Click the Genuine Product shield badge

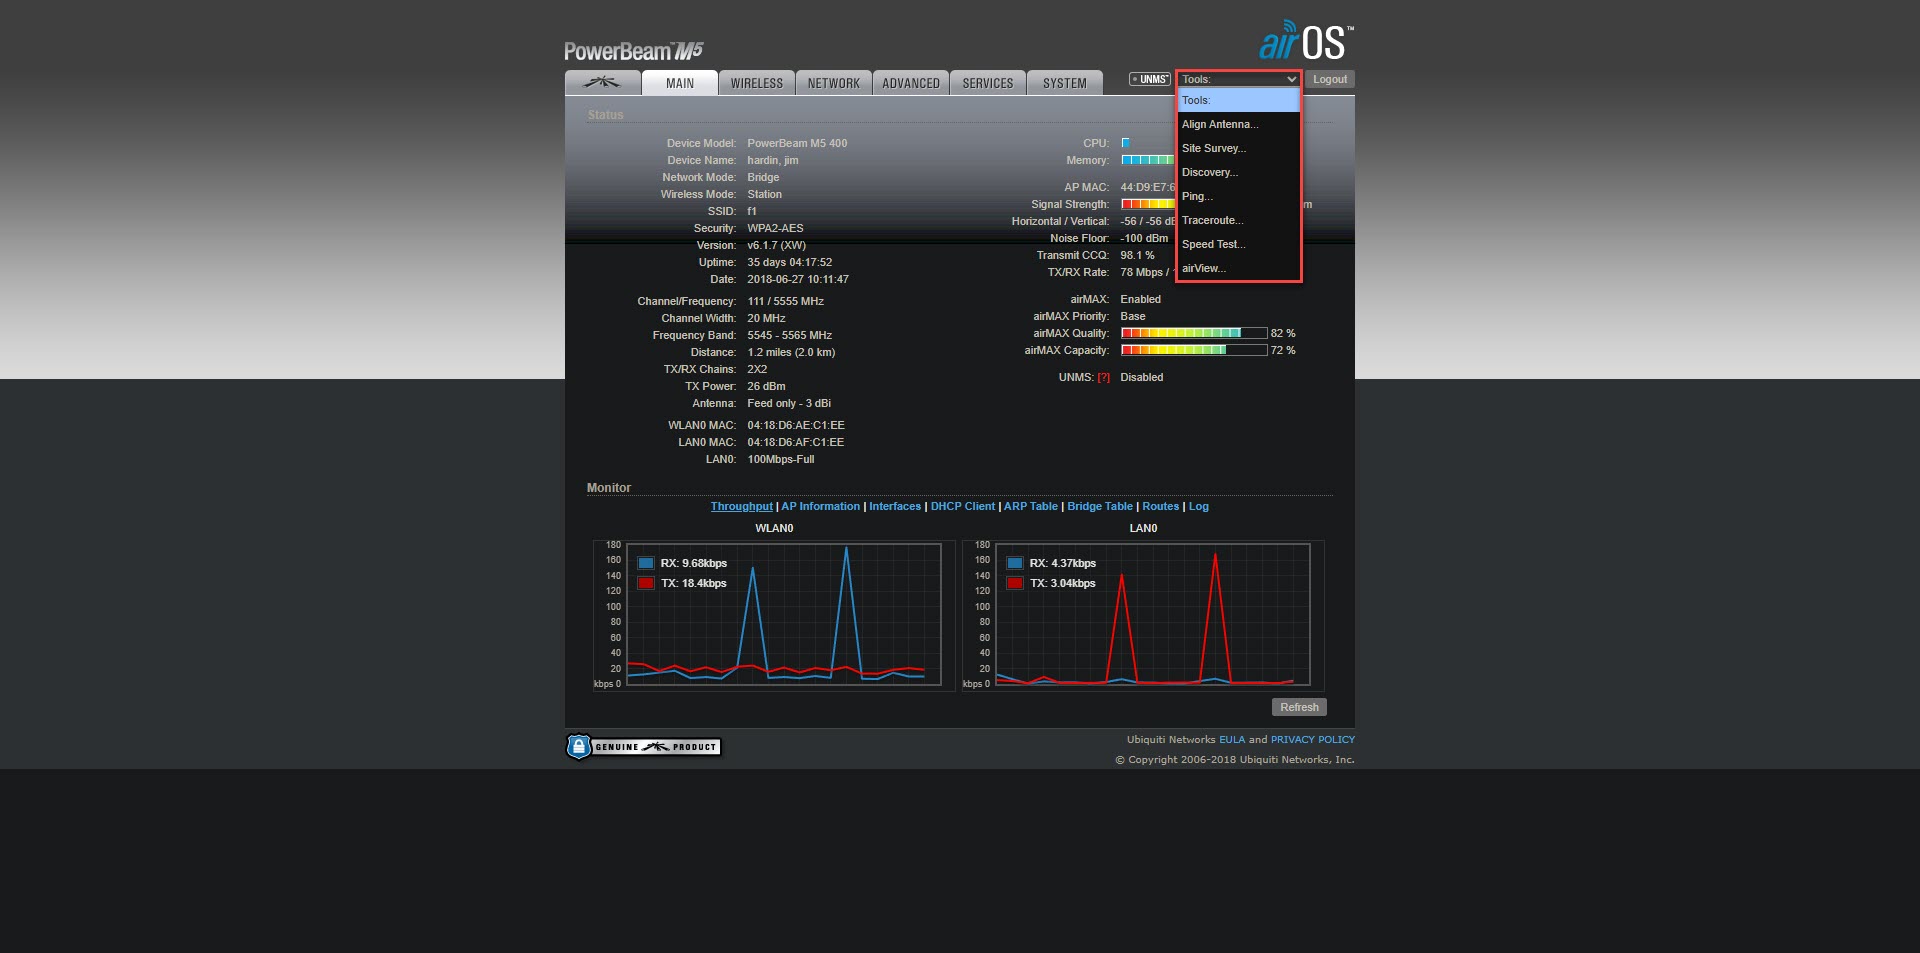tap(643, 747)
